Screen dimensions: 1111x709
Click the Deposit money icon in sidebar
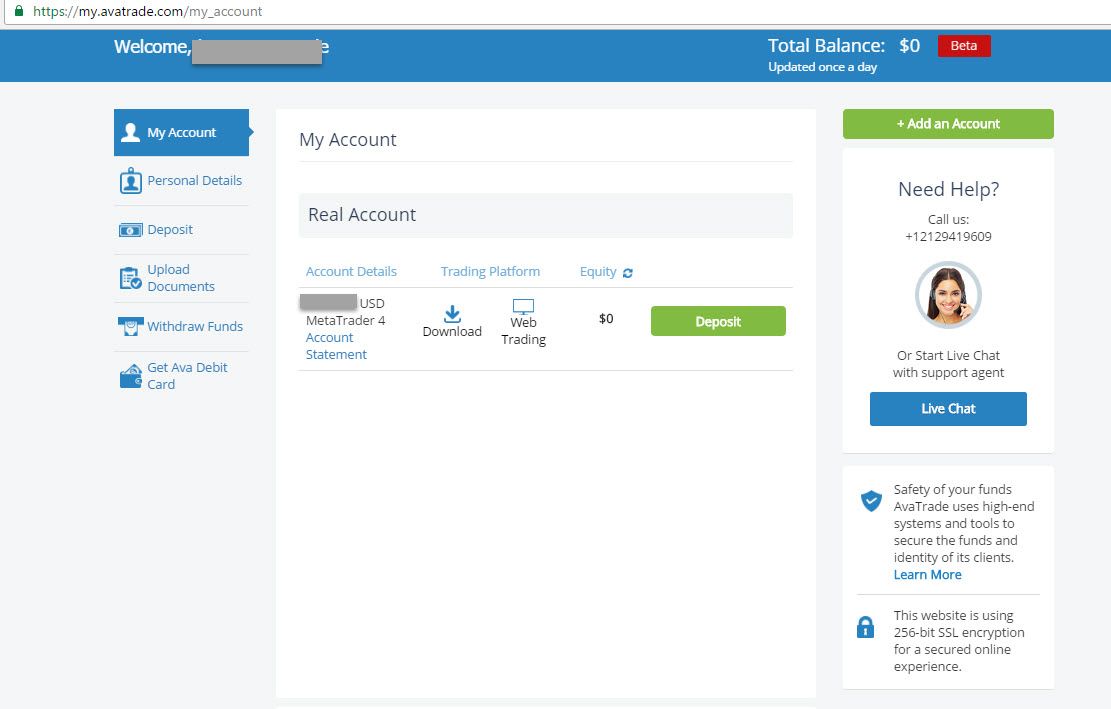coord(130,230)
